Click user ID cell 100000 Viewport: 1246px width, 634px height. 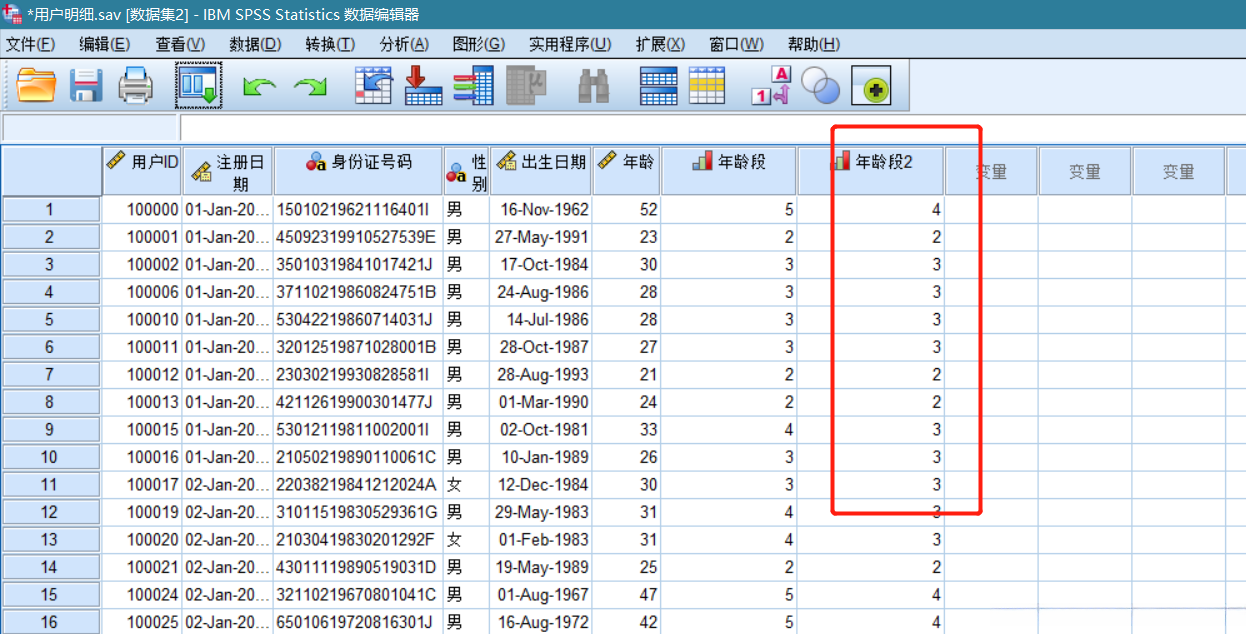pyautogui.click(x=142, y=210)
